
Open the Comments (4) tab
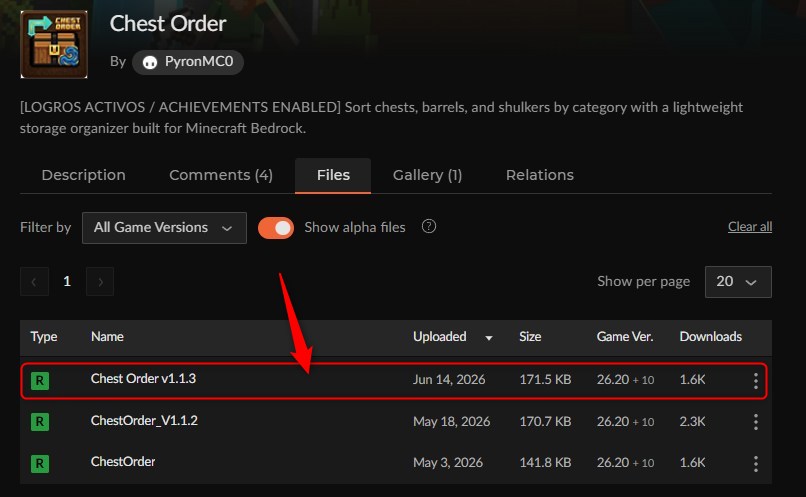pos(221,175)
